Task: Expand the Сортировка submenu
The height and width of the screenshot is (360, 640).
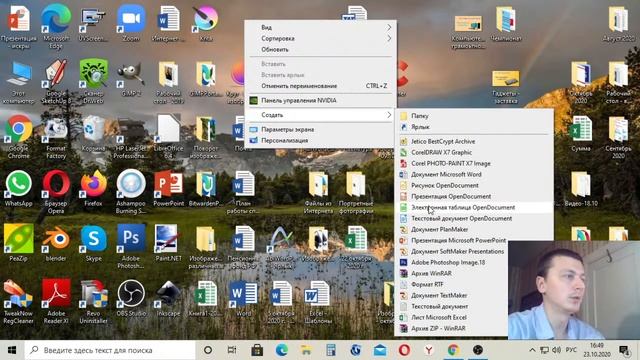Action: tap(320, 38)
